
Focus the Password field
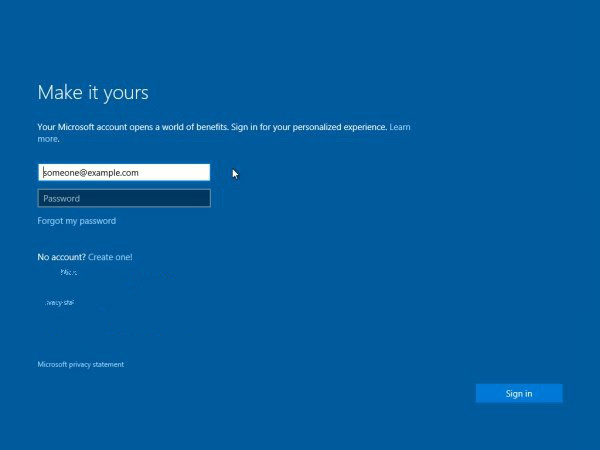tap(124, 198)
